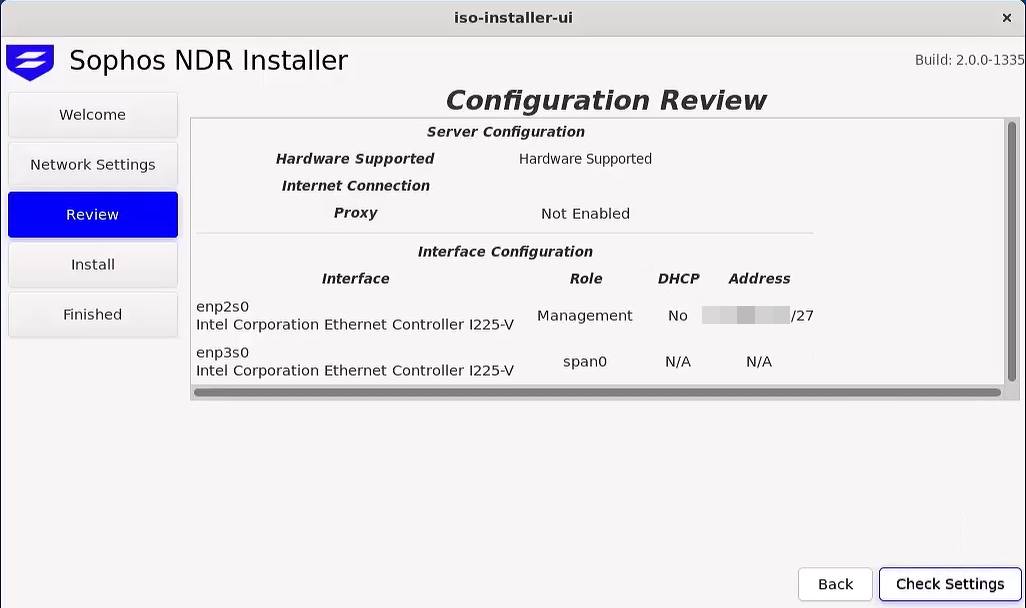This screenshot has width=1026, height=608.
Task: Select the enp2s0 interface name
Action: click(222, 306)
